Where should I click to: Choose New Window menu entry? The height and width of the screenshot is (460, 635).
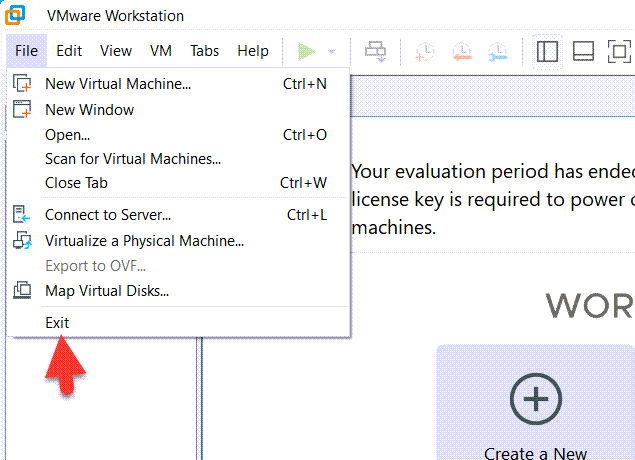tap(89, 110)
